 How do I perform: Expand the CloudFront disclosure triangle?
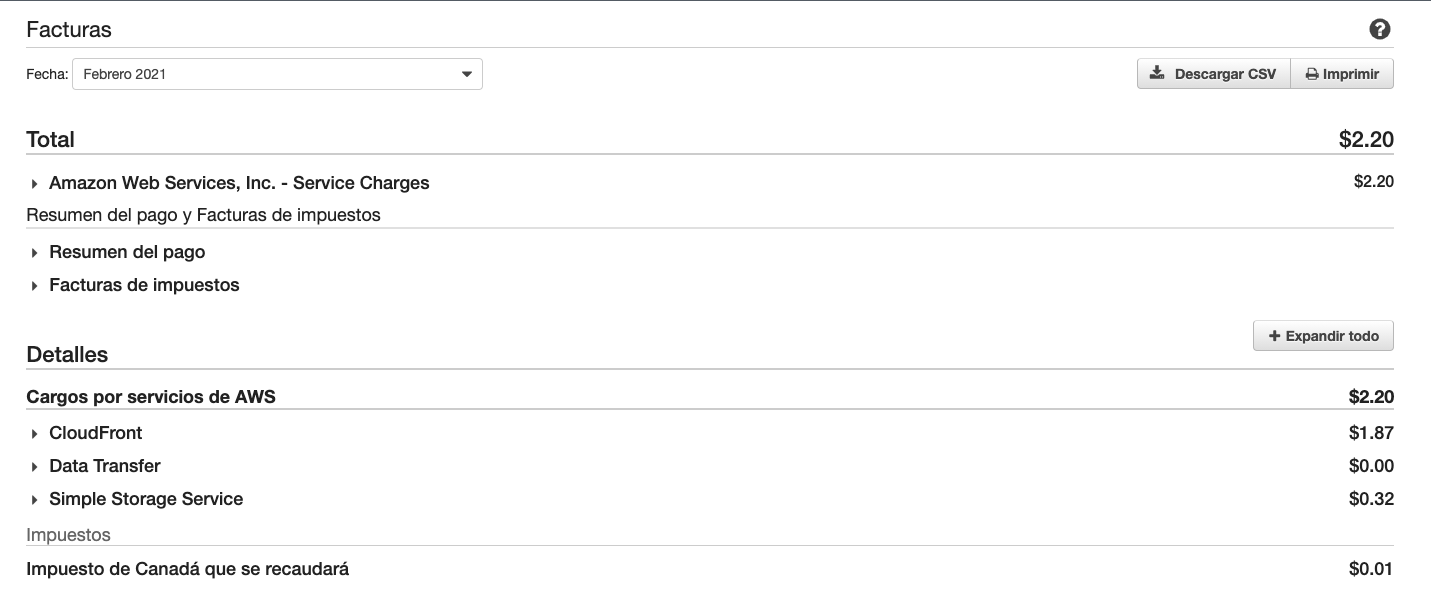pyautogui.click(x=34, y=434)
